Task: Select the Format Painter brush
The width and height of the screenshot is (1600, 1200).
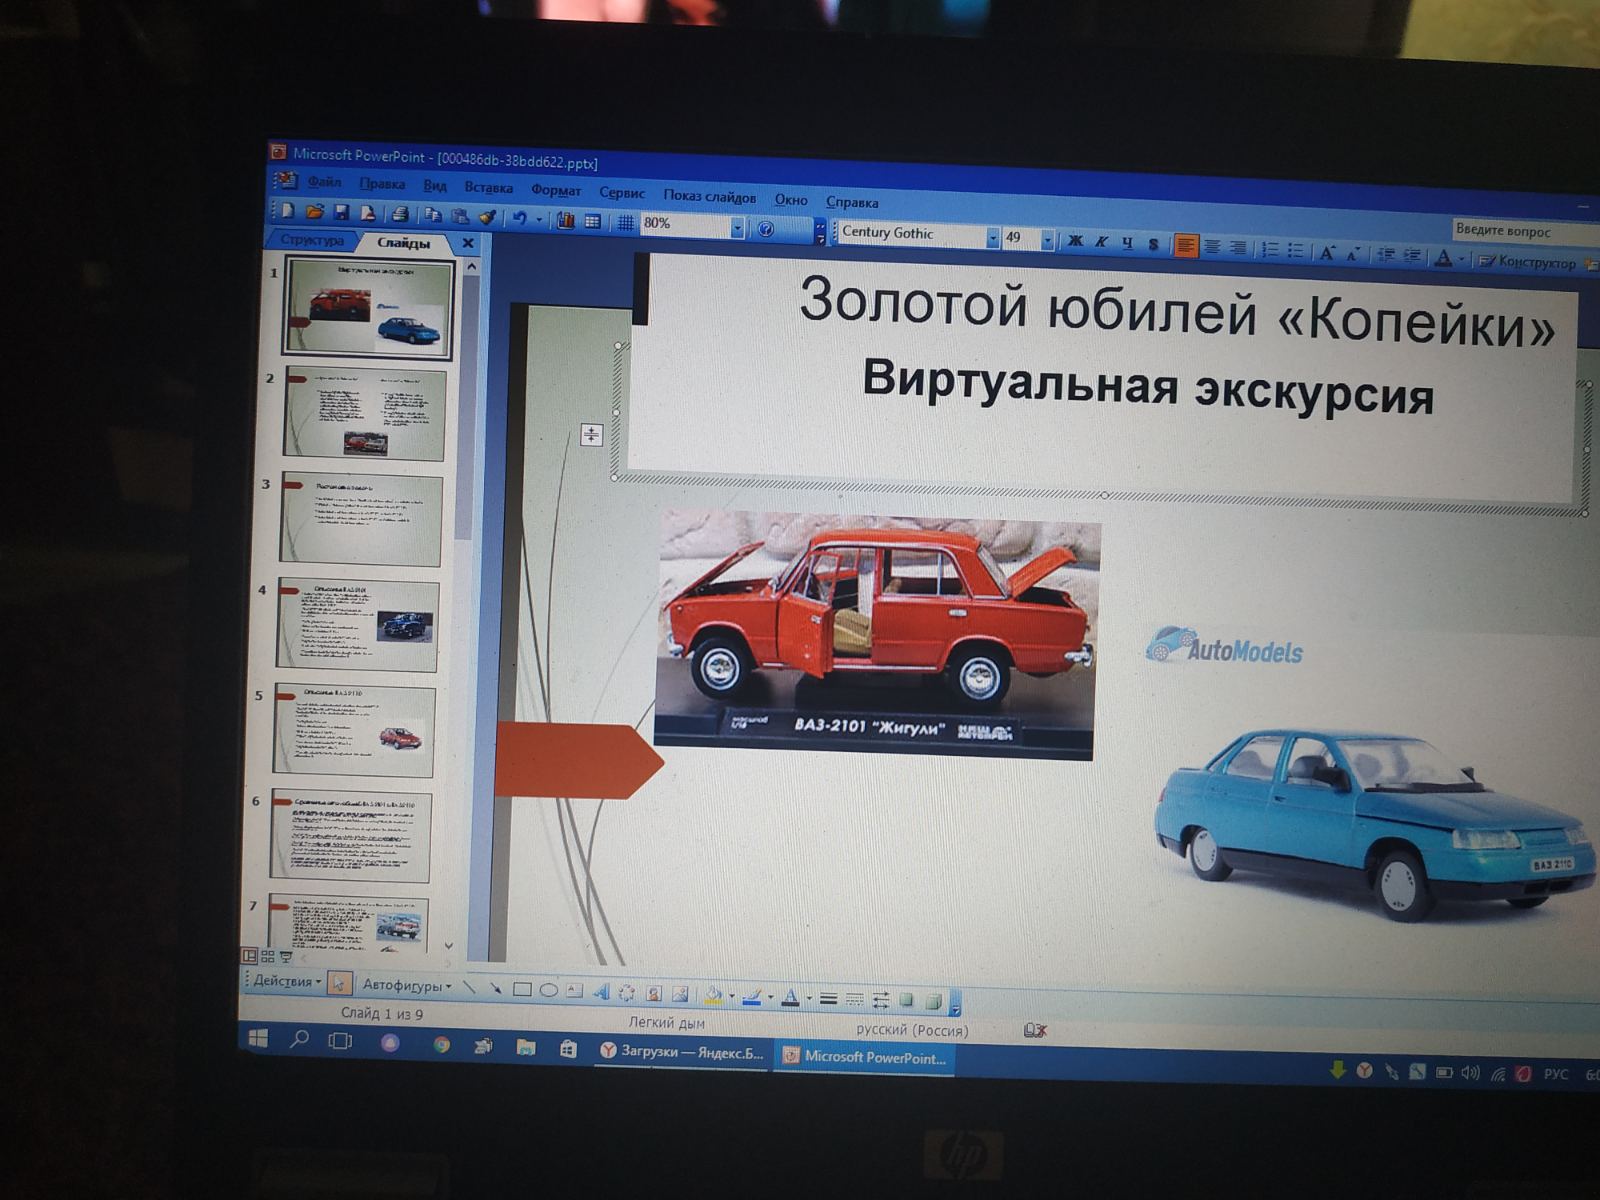Action: click(x=487, y=217)
